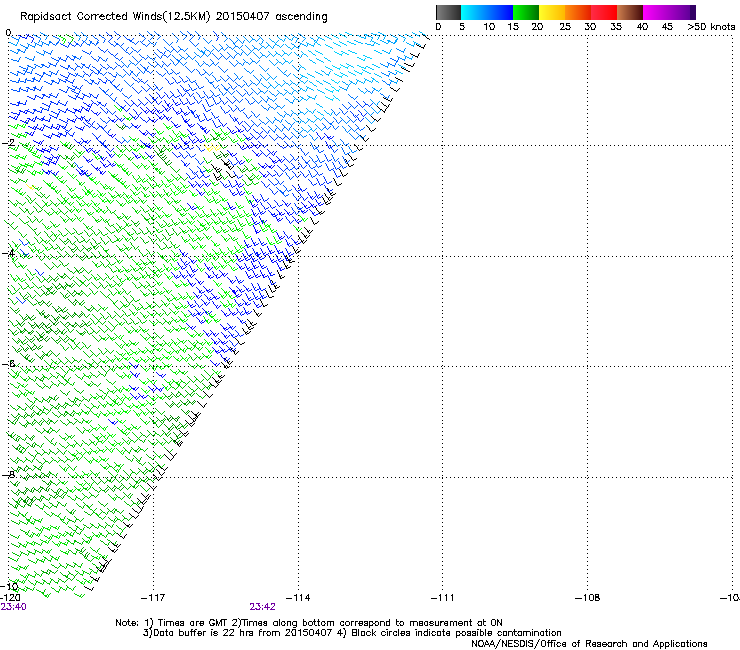Viewport: 740px width, 650px height.
Task: Click the cyan 5-10 knots color segment
Action: (x=474, y=12)
